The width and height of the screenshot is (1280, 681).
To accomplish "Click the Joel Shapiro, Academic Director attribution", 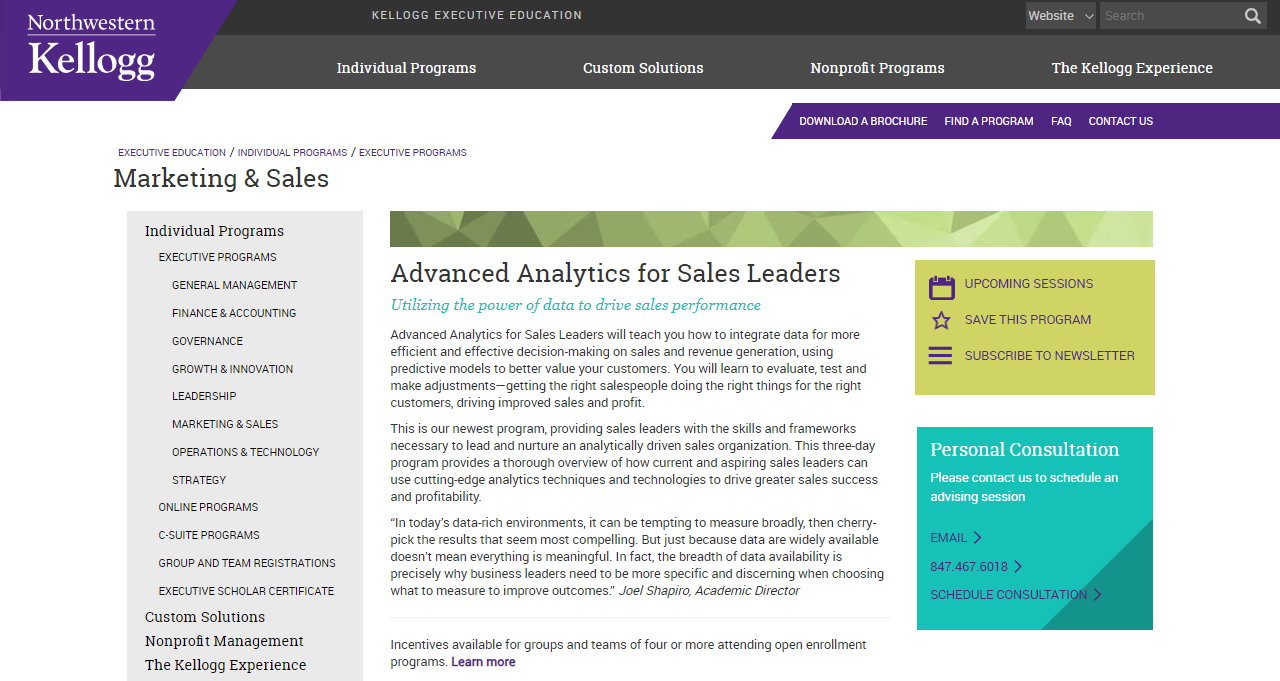I will 709,591.
